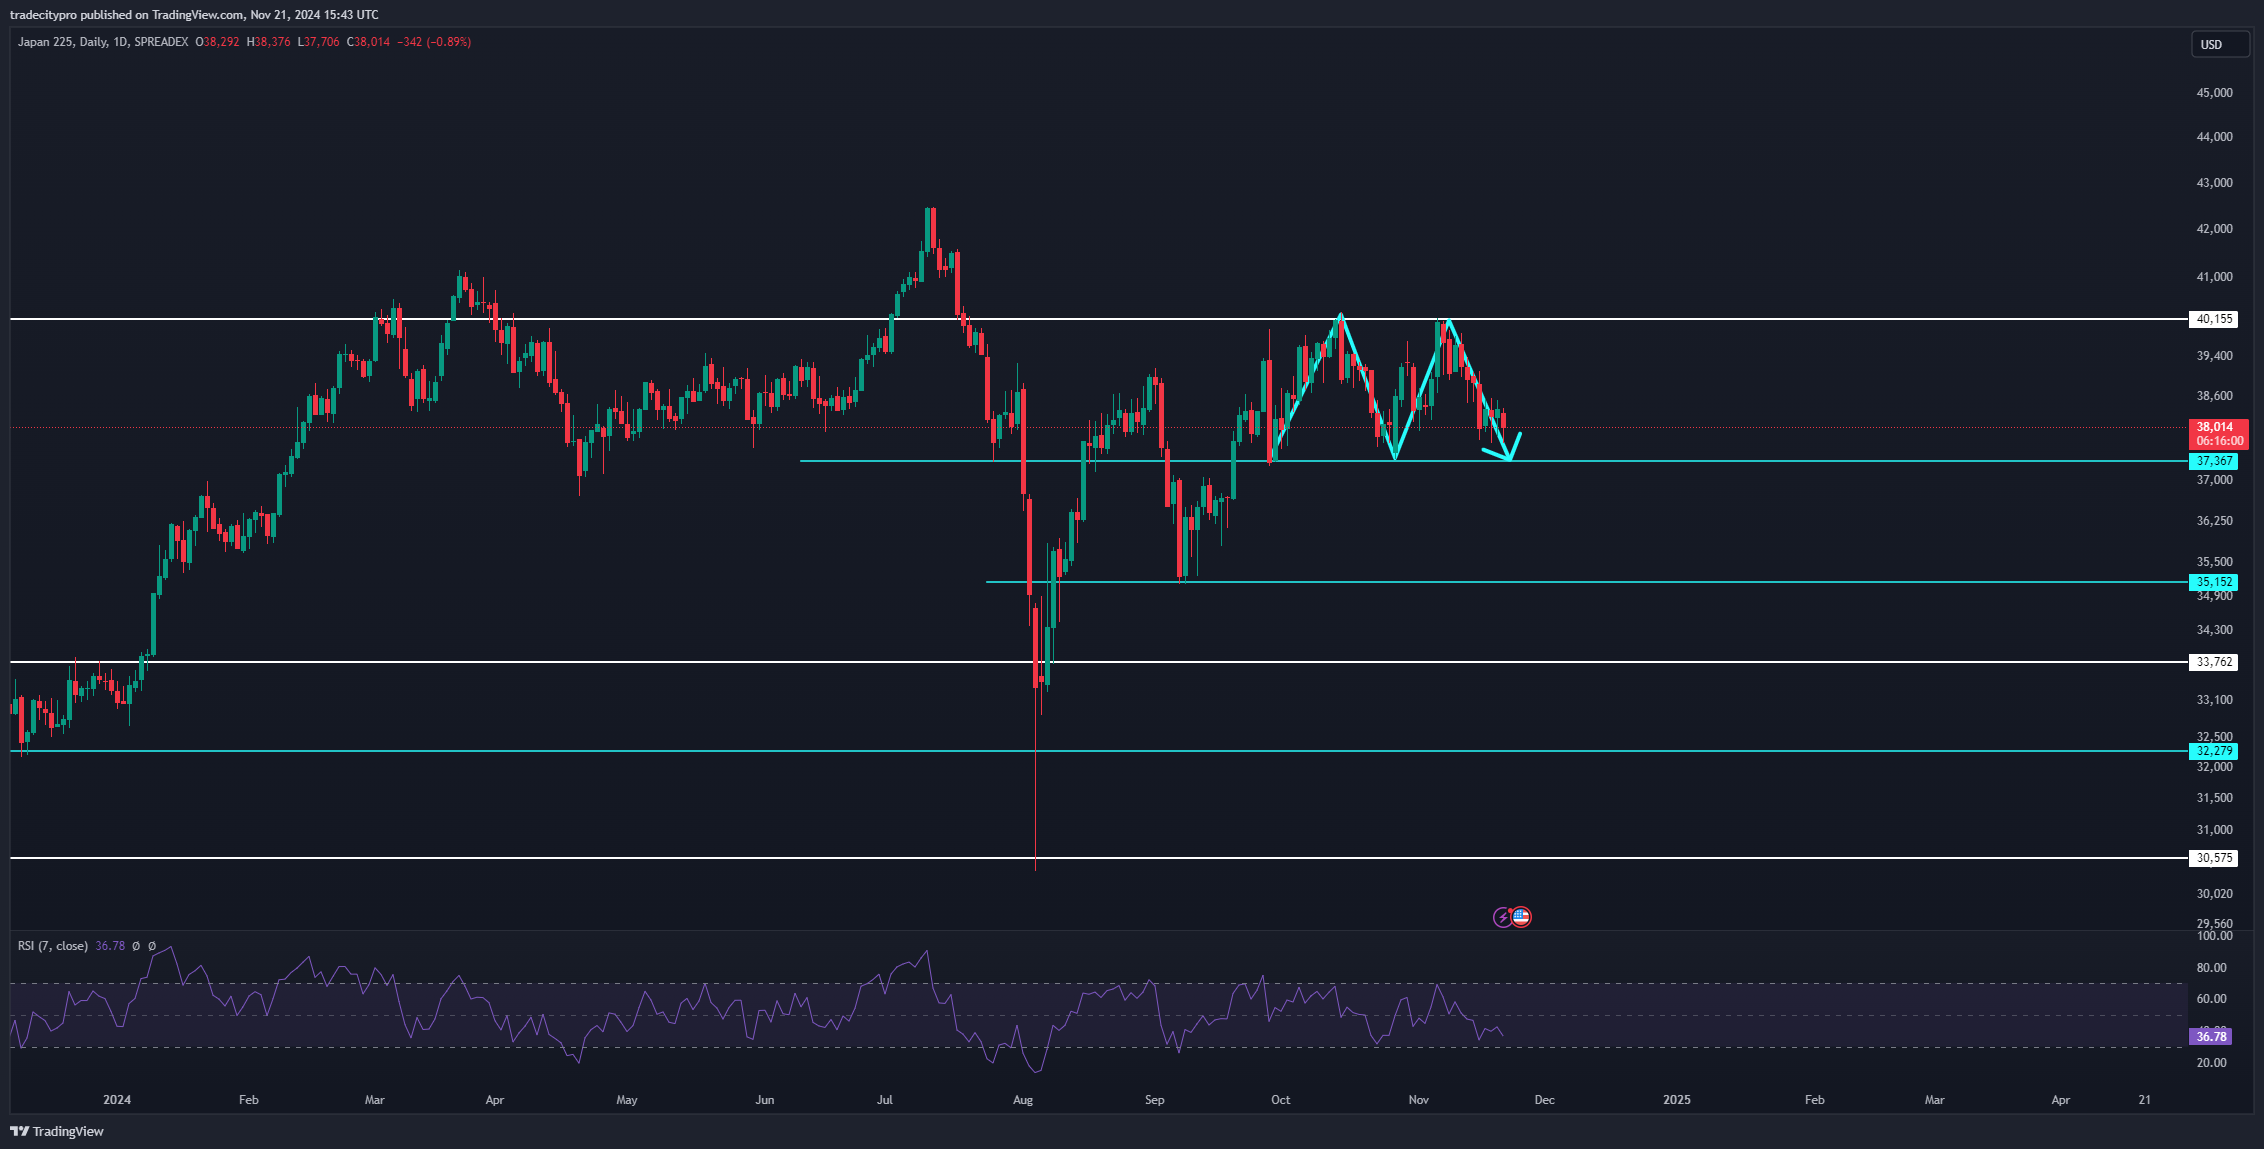
Task: Click the US flag economic event icon
Action: (x=1521, y=917)
